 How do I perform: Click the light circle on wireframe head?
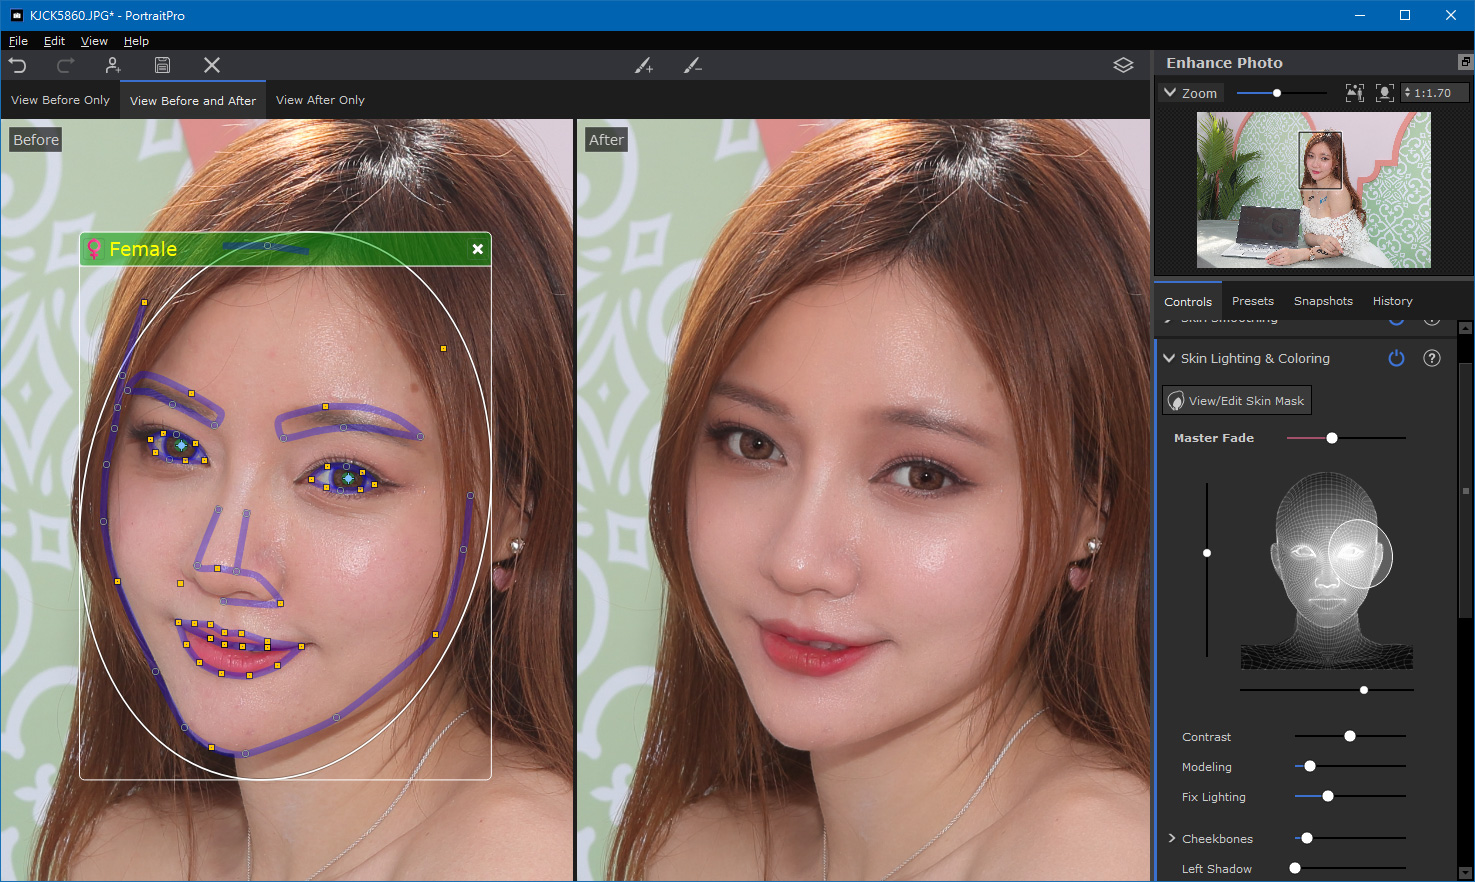pos(1360,553)
